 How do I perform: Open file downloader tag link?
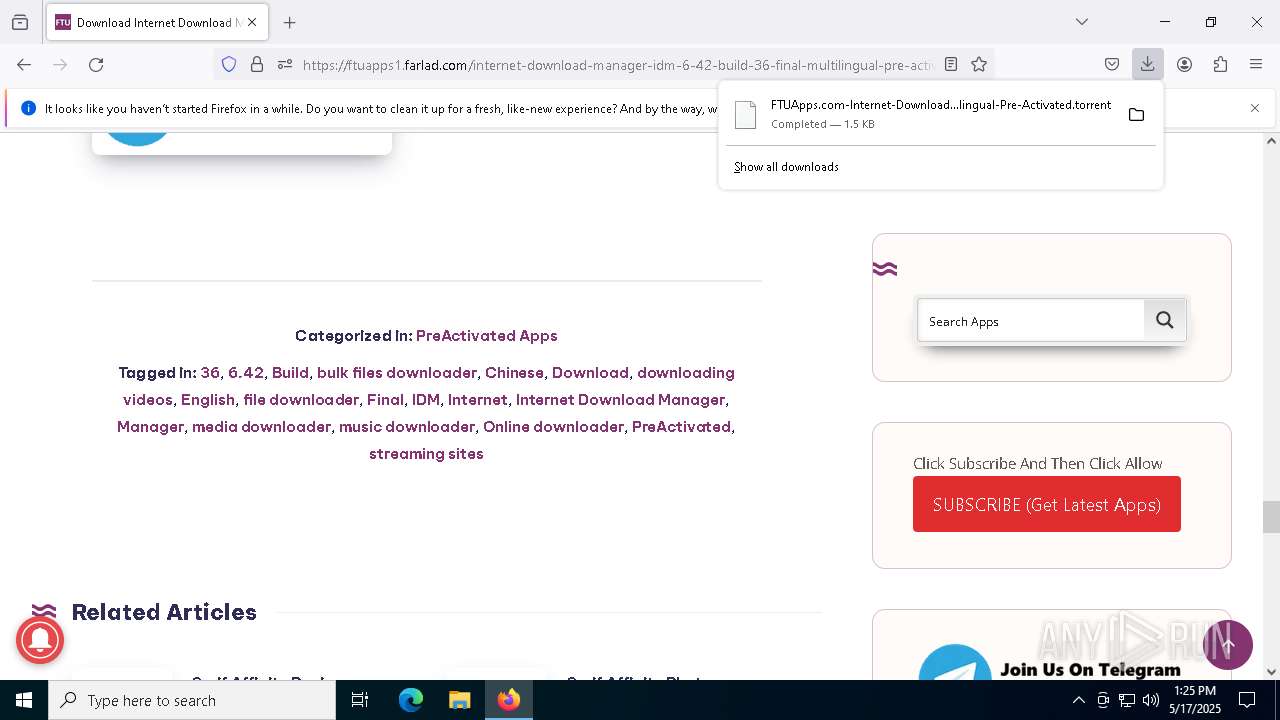301,400
